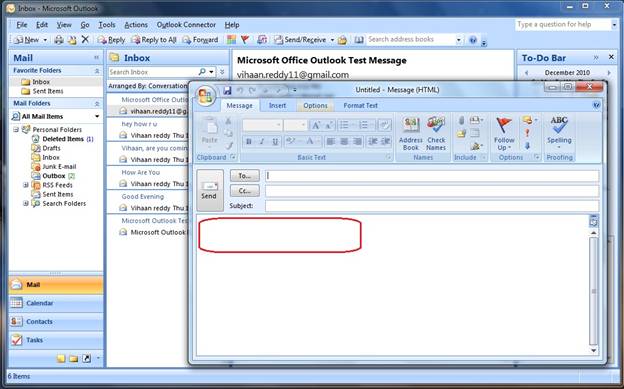Viewport: 624px width, 389px height.
Task: Center the text in Basic Text
Action: (344, 141)
